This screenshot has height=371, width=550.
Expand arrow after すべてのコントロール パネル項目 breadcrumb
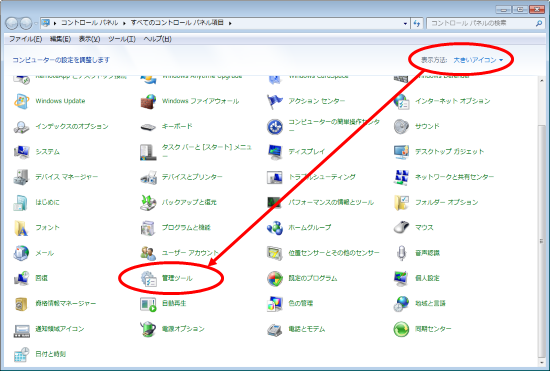pos(230,23)
